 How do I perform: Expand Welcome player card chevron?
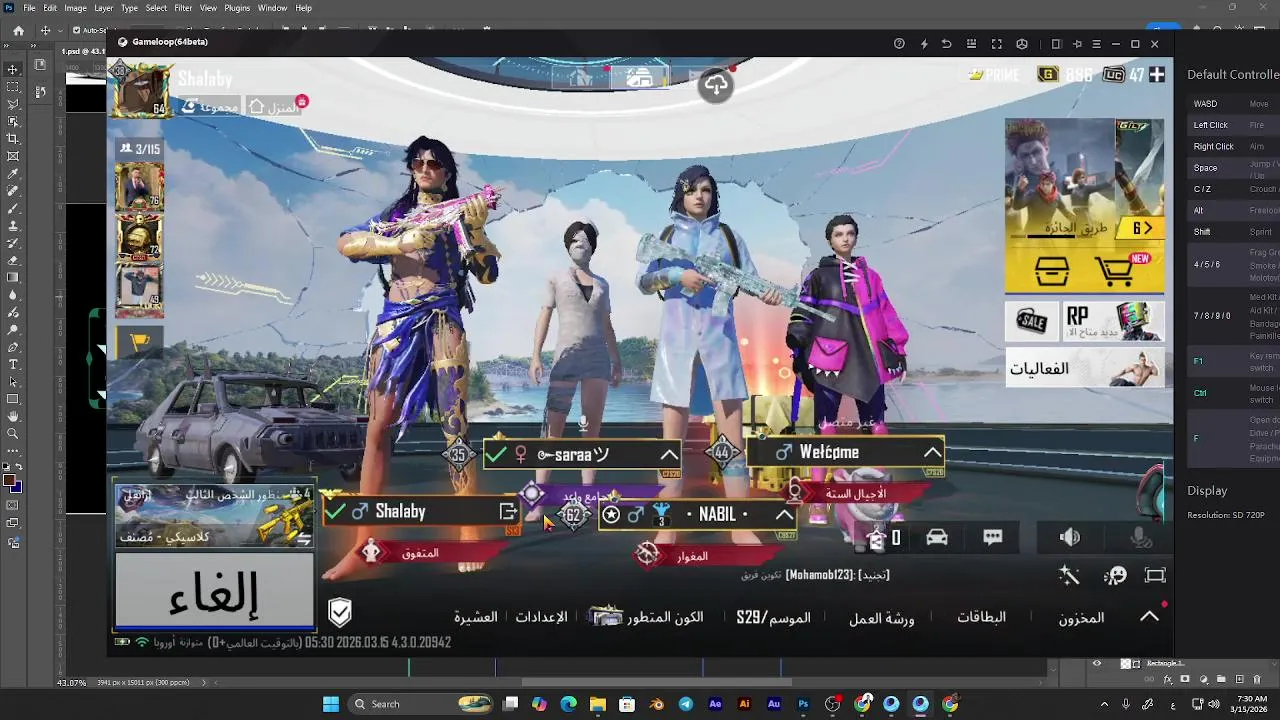click(x=931, y=453)
